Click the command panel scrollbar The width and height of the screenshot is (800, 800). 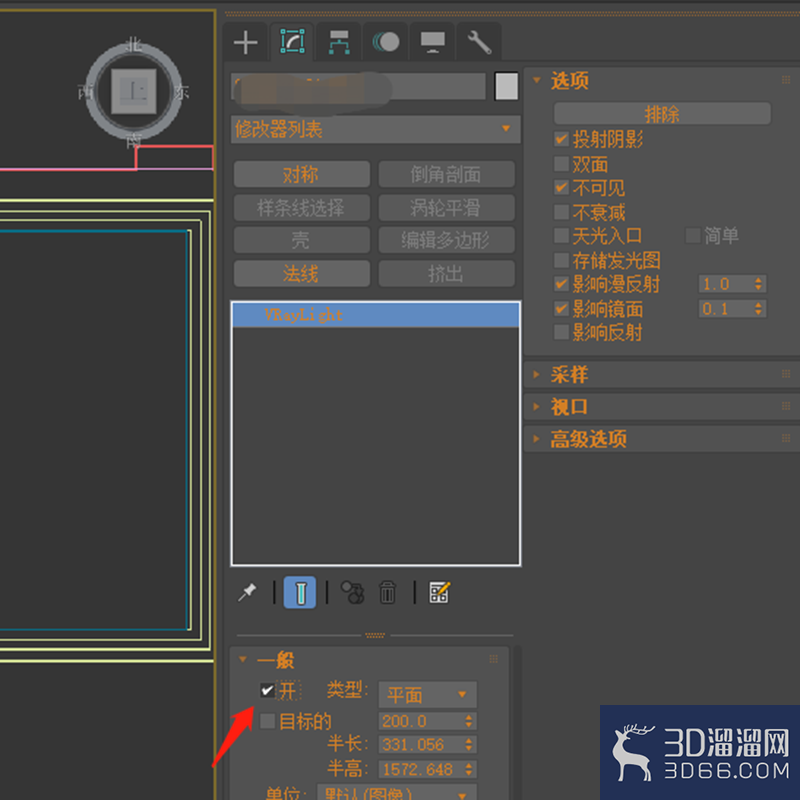(517, 722)
